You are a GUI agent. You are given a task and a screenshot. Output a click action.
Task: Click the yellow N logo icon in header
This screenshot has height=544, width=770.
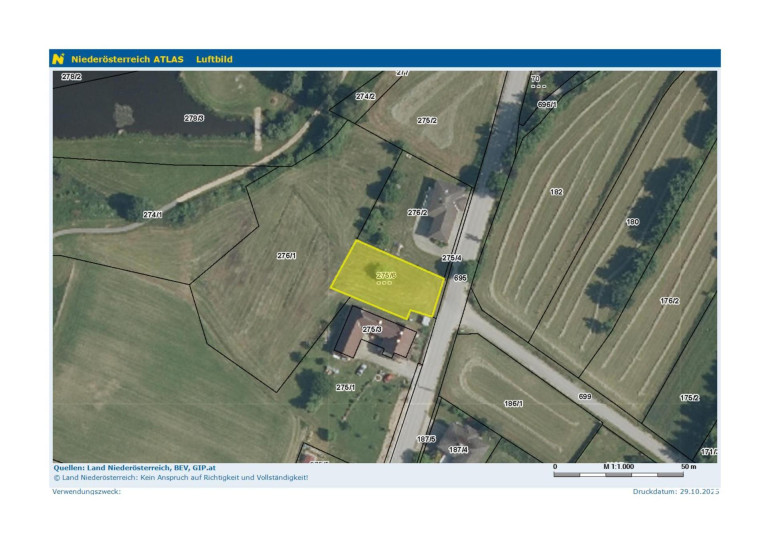59,59
